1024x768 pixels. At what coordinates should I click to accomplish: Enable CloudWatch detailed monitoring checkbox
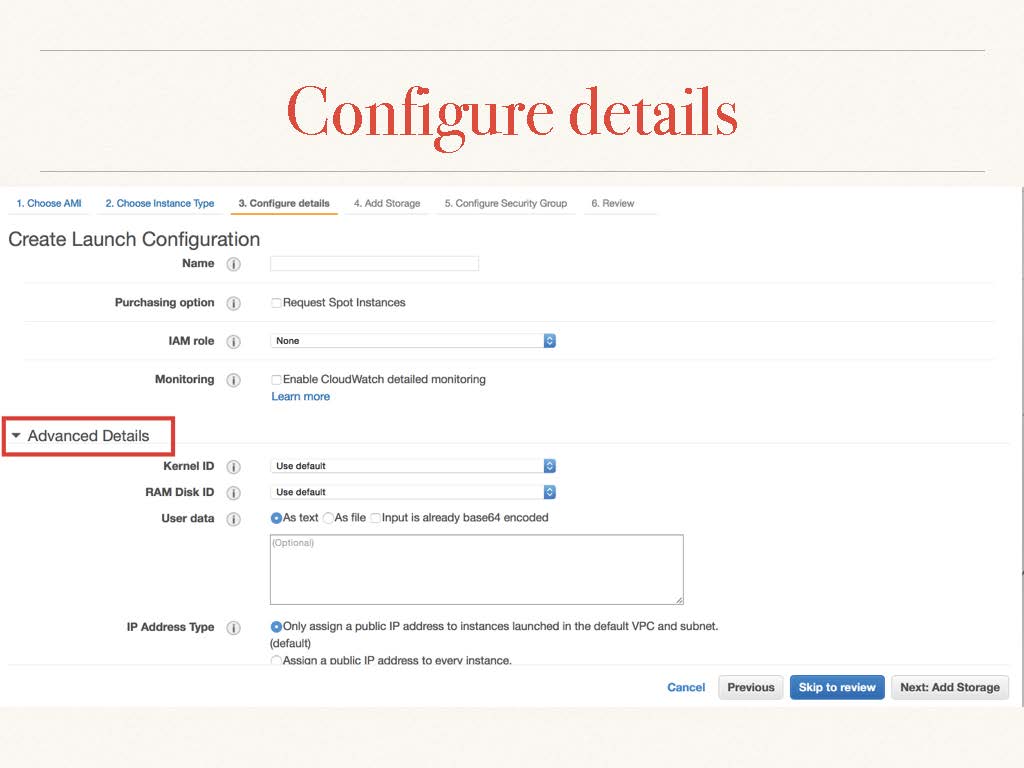277,380
